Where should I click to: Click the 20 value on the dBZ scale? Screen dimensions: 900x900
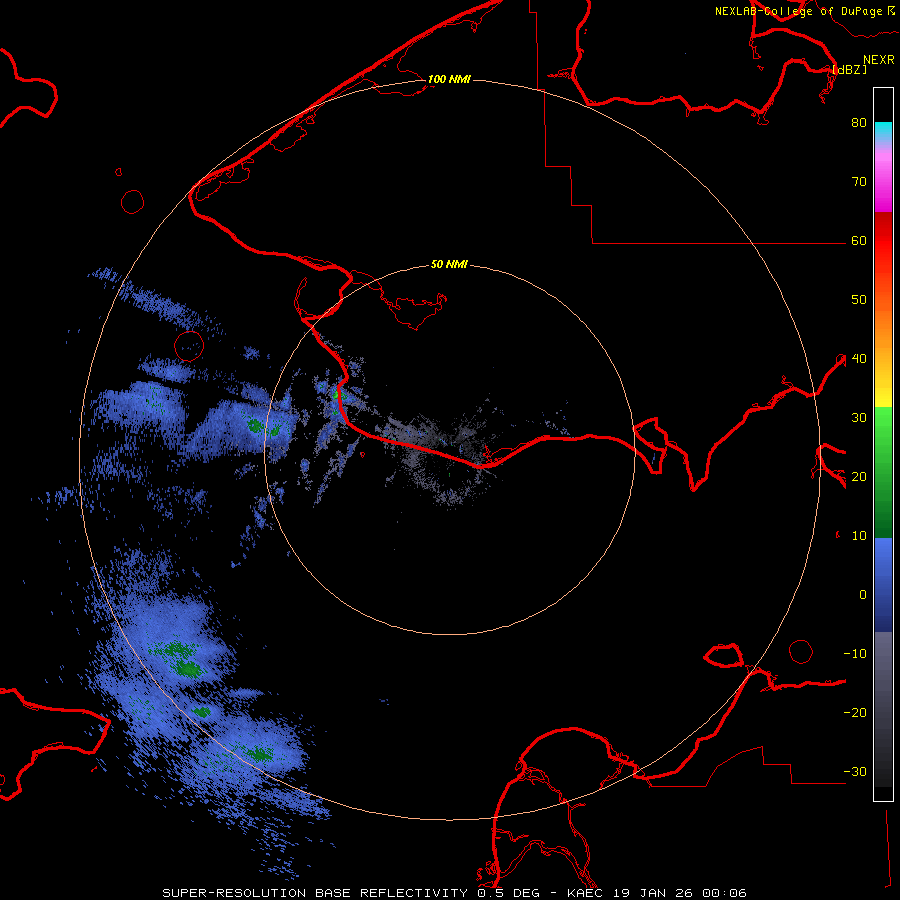[x=859, y=477]
